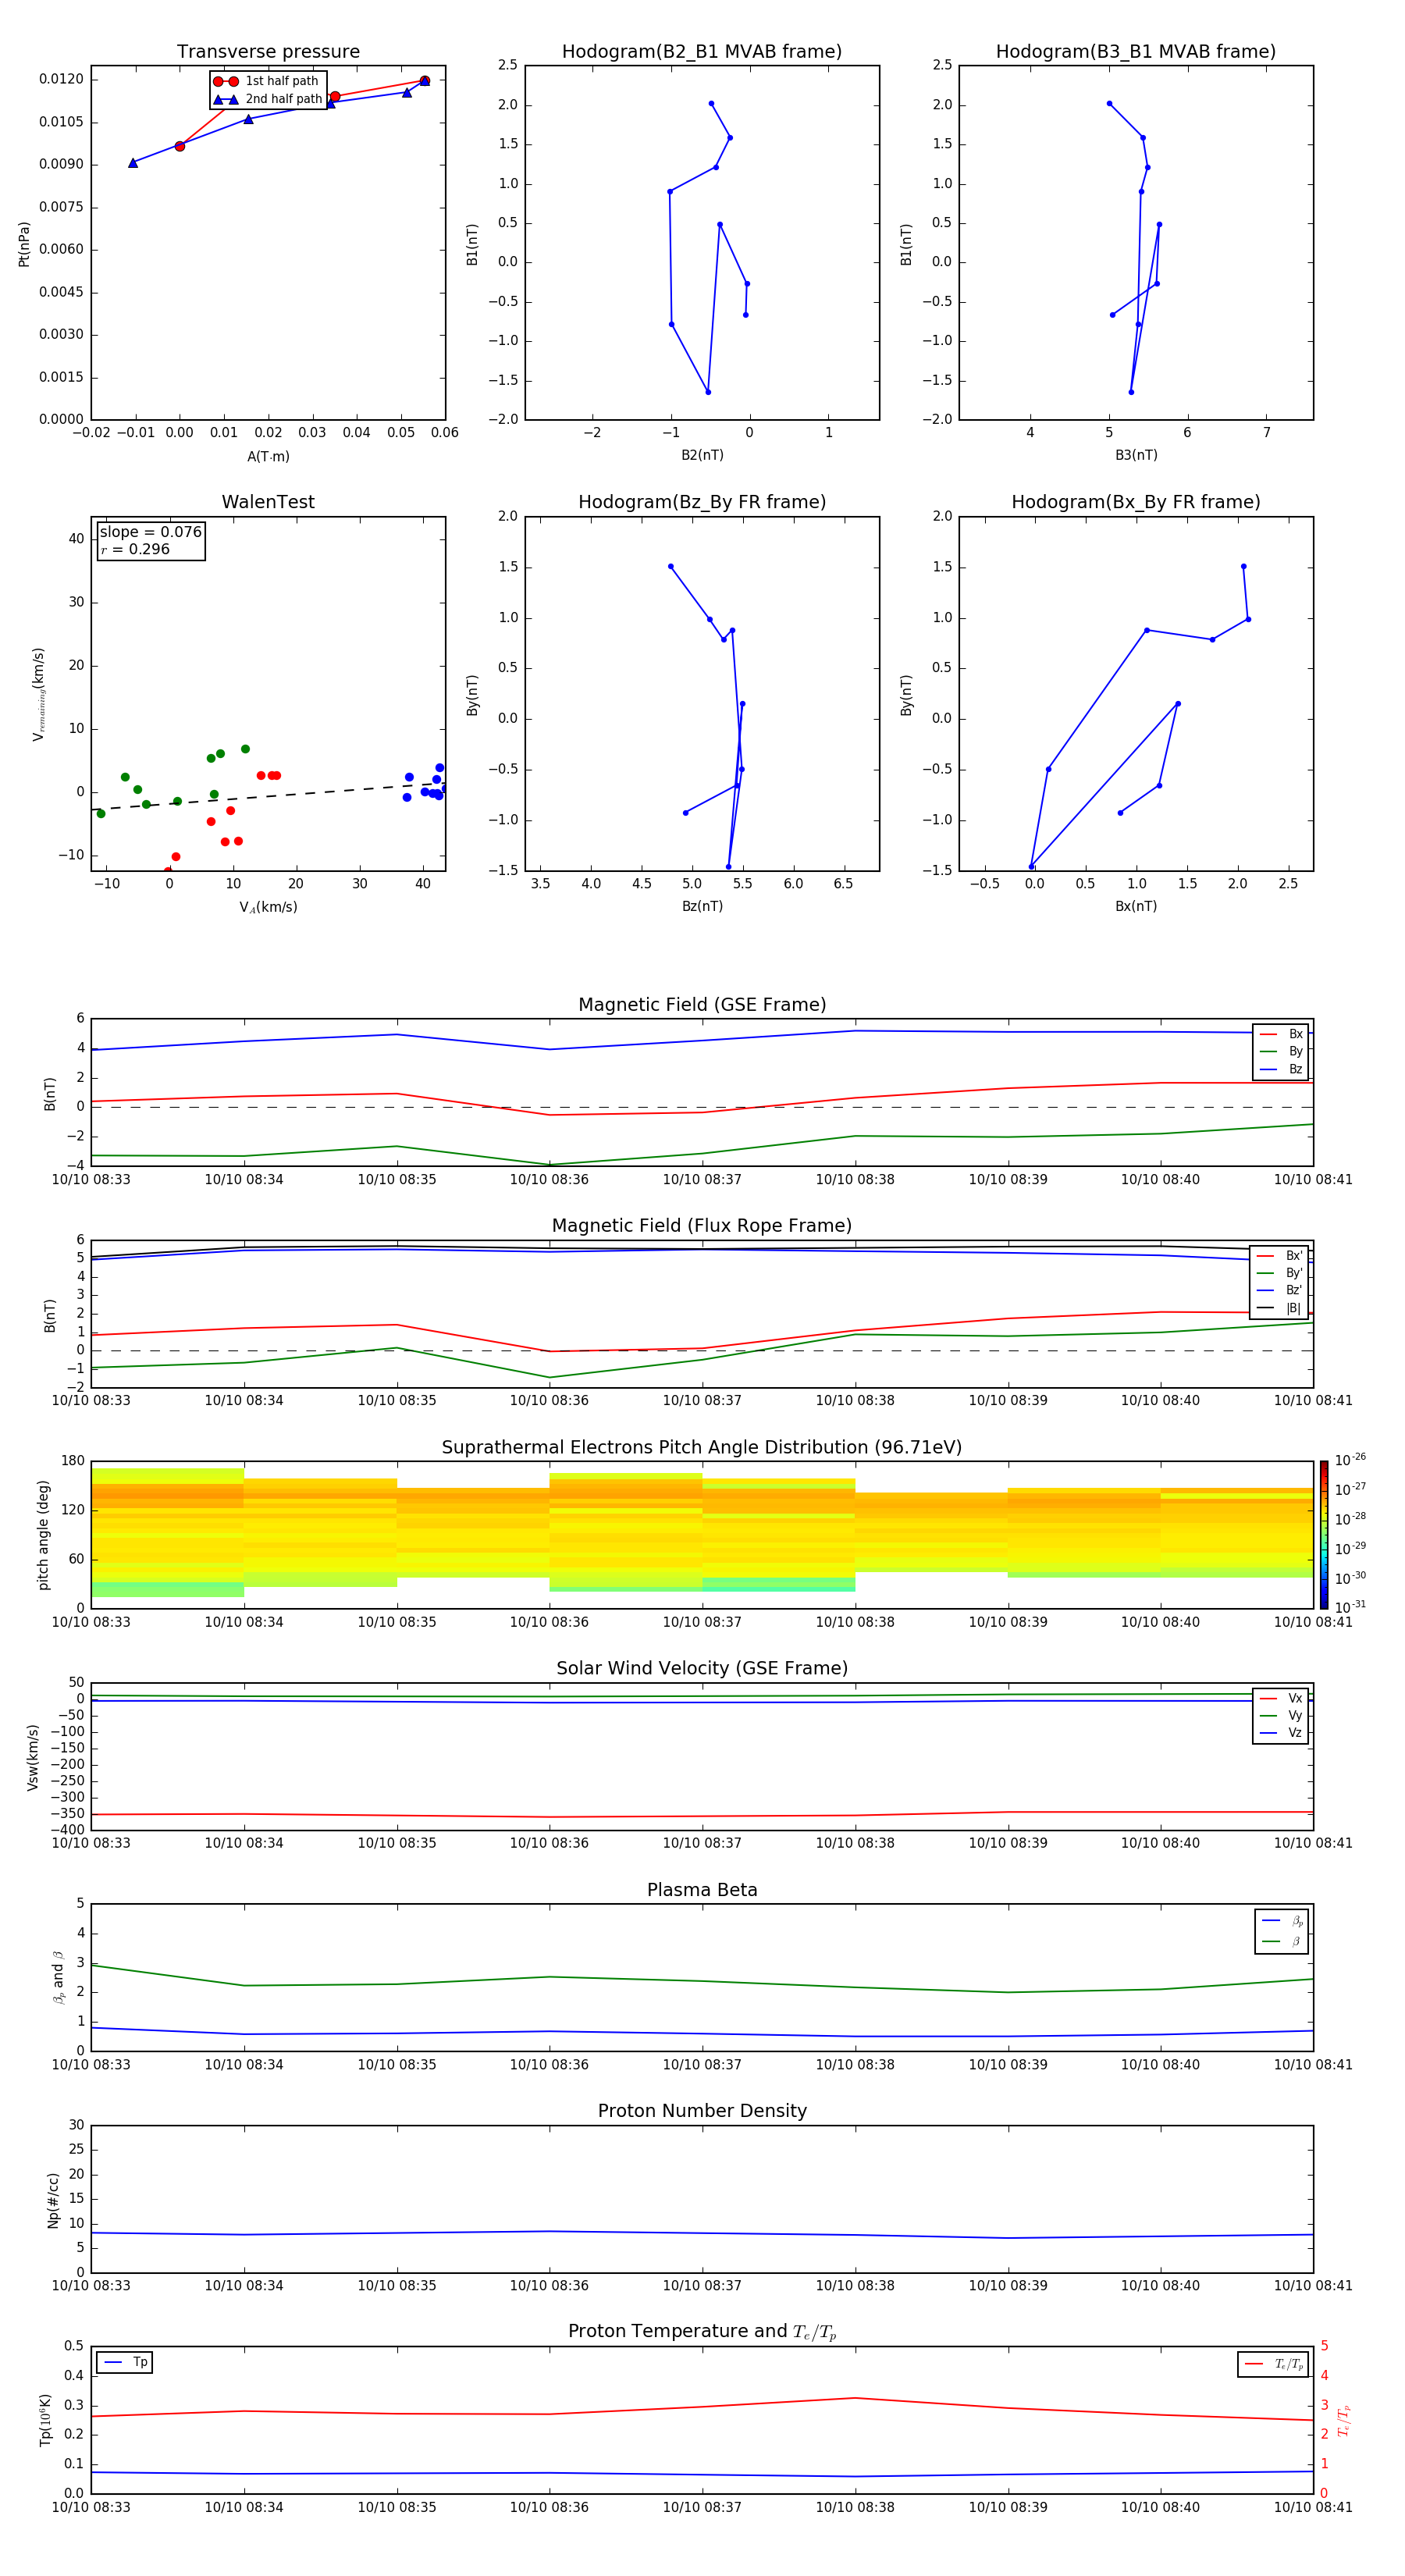Click the red 1st-half-path point at peak pressure
This screenshot has height=2576, width=1405.
coord(425,81)
